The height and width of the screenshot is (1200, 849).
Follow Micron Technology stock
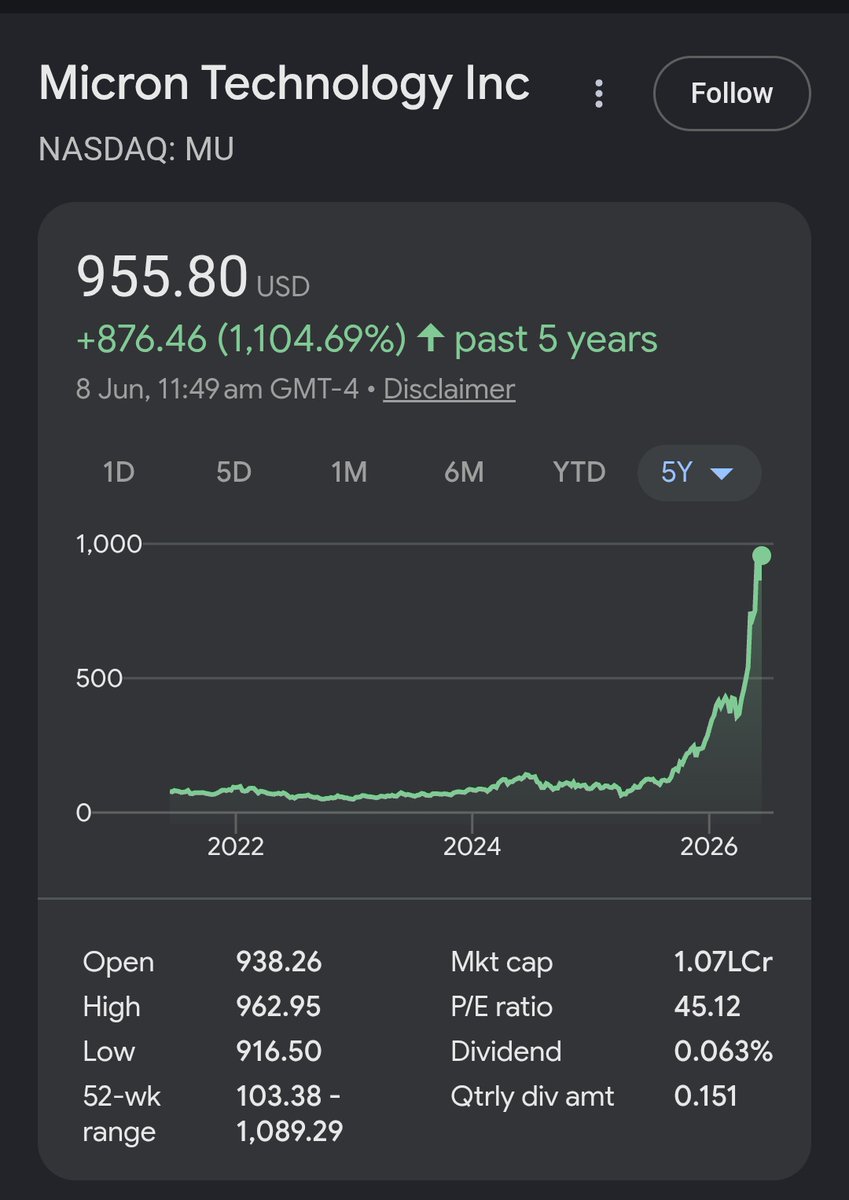(732, 93)
